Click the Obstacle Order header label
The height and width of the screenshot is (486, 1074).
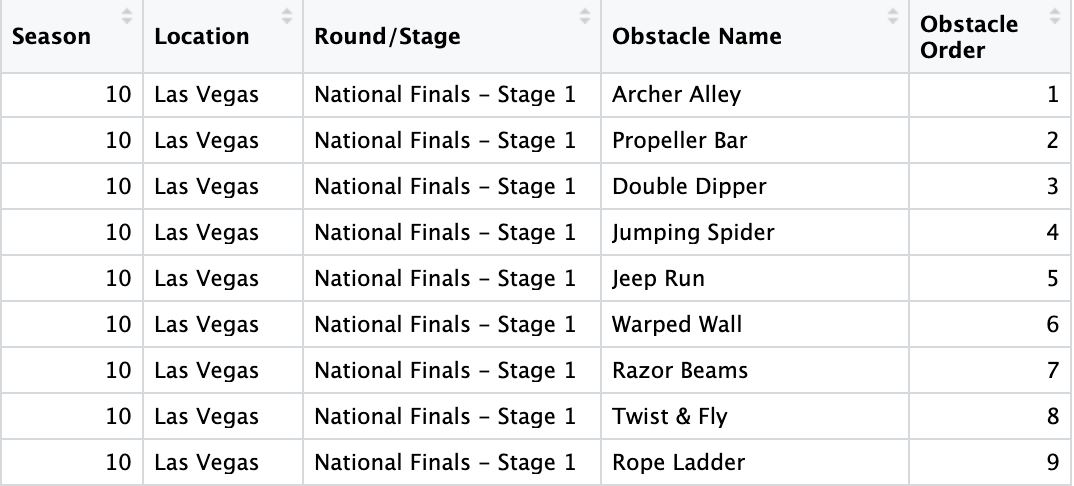969,37
